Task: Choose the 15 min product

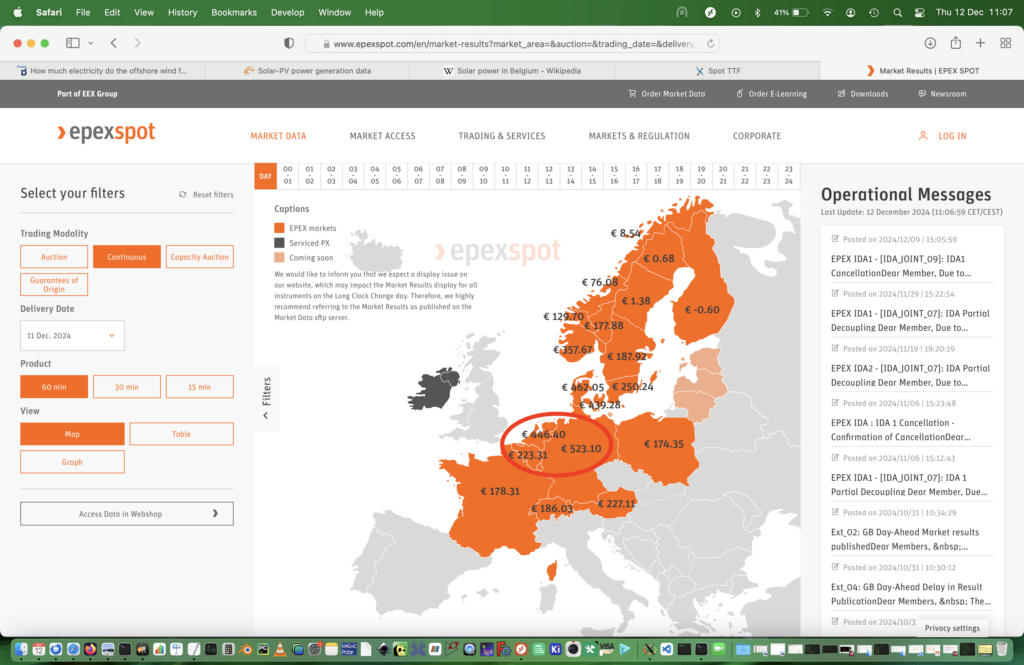Action: pyautogui.click(x=199, y=387)
